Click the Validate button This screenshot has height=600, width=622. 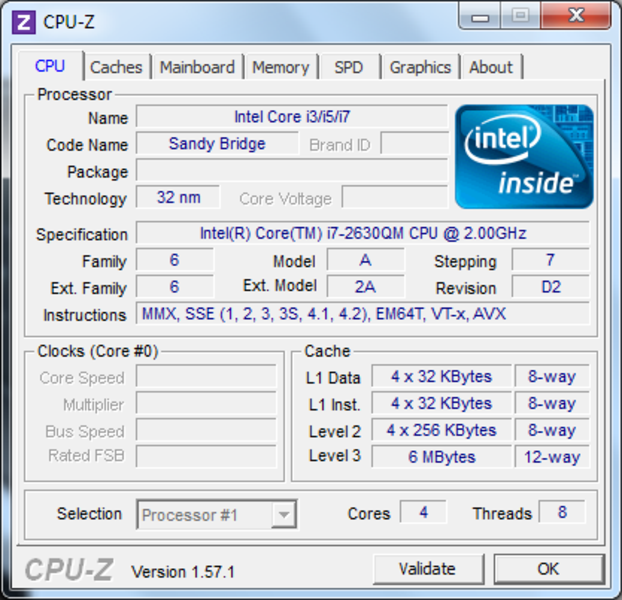pos(428,569)
